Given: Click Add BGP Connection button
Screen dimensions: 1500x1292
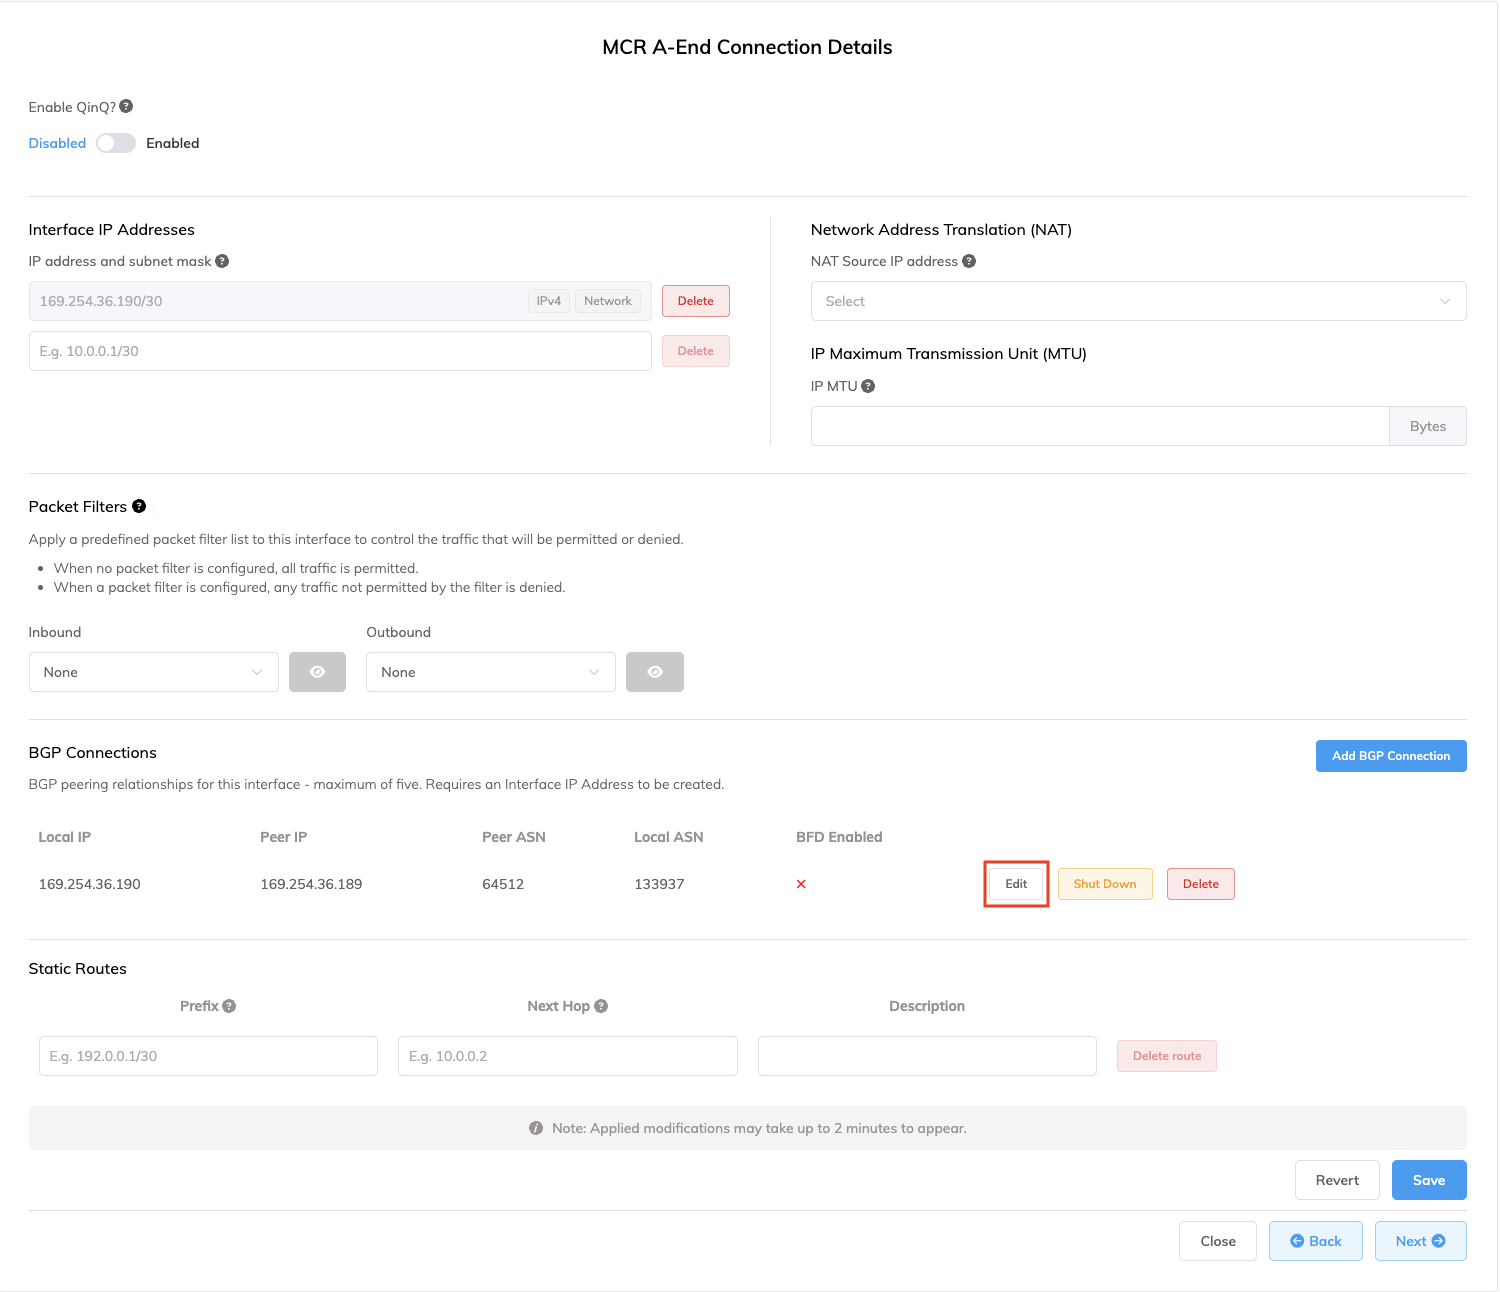Looking at the screenshot, I should click(x=1390, y=756).
